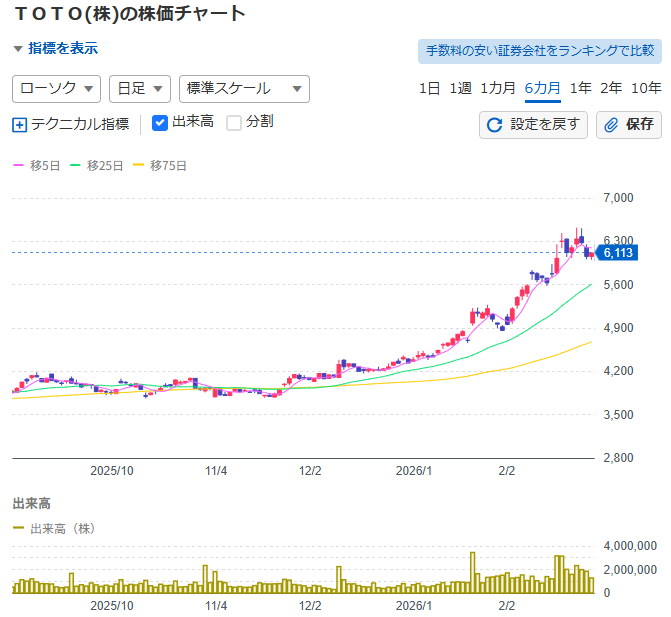
Task: Switch to the 1日 period tab
Action: (428, 88)
